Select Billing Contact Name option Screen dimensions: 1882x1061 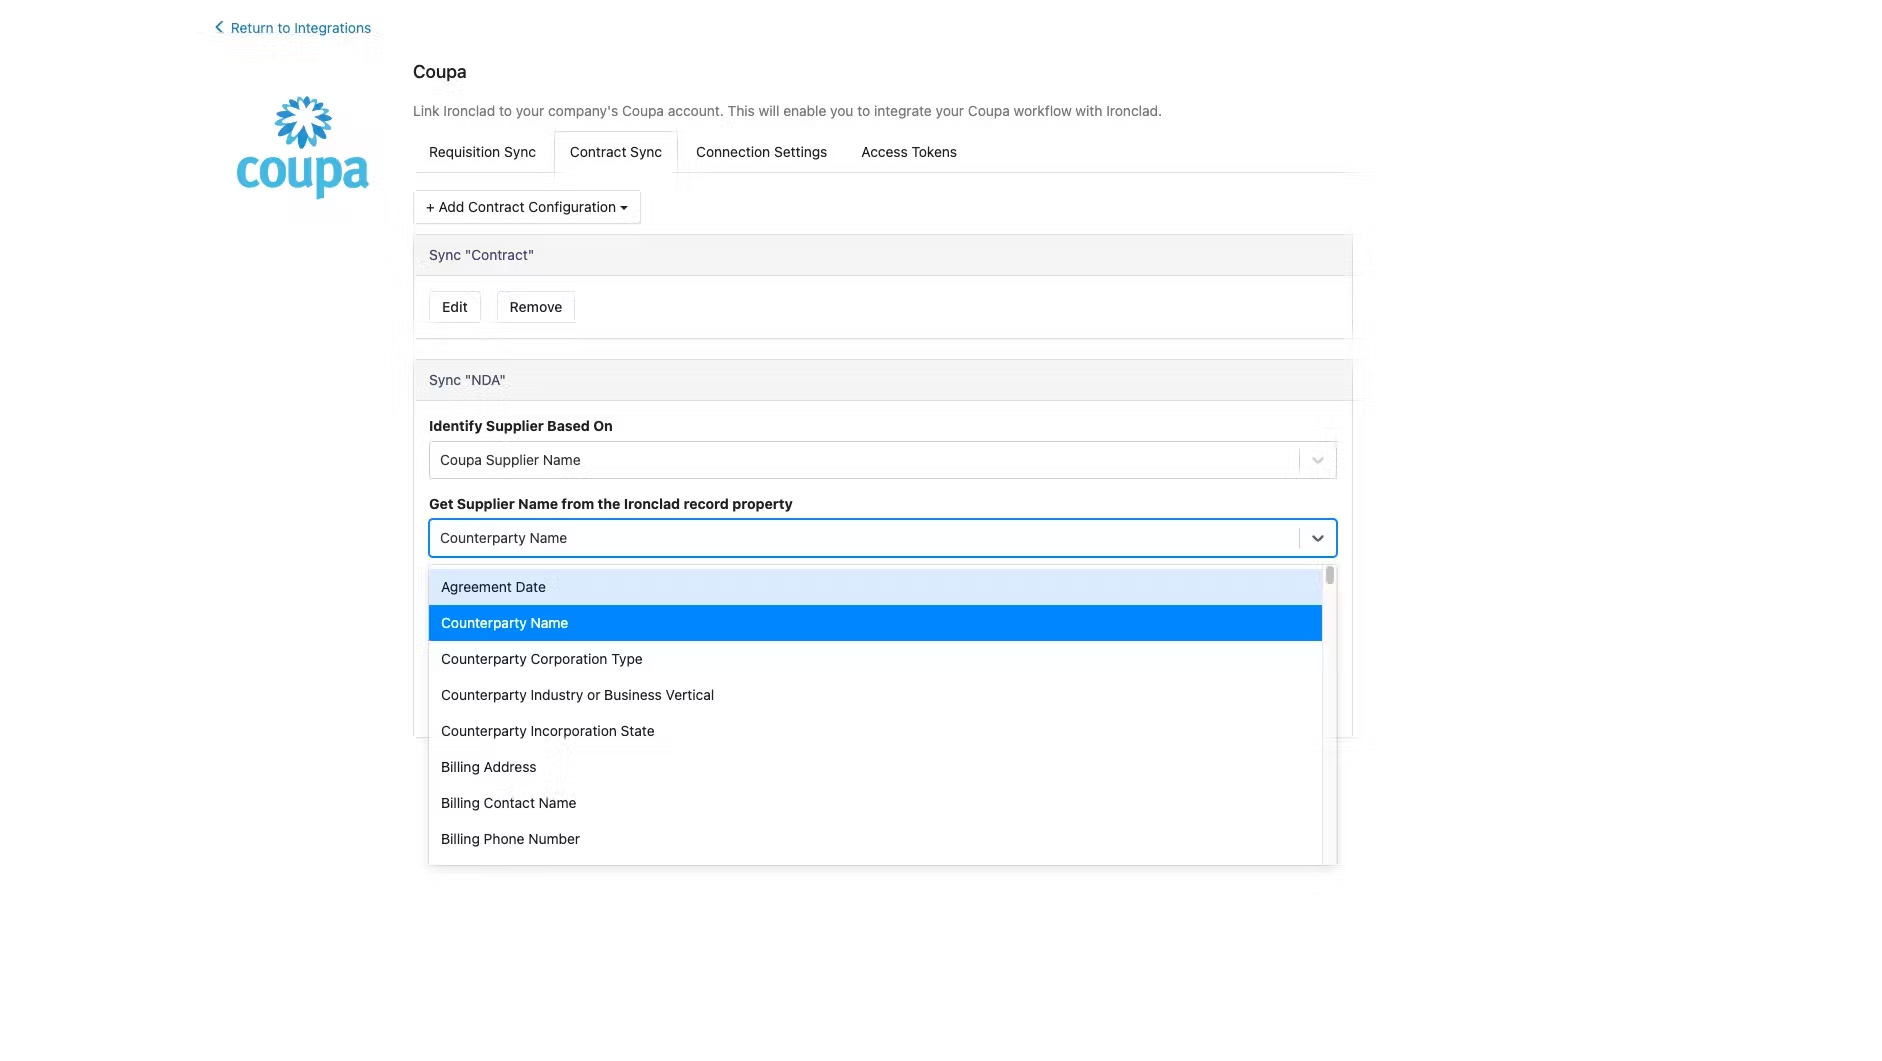click(x=875, y=803)
